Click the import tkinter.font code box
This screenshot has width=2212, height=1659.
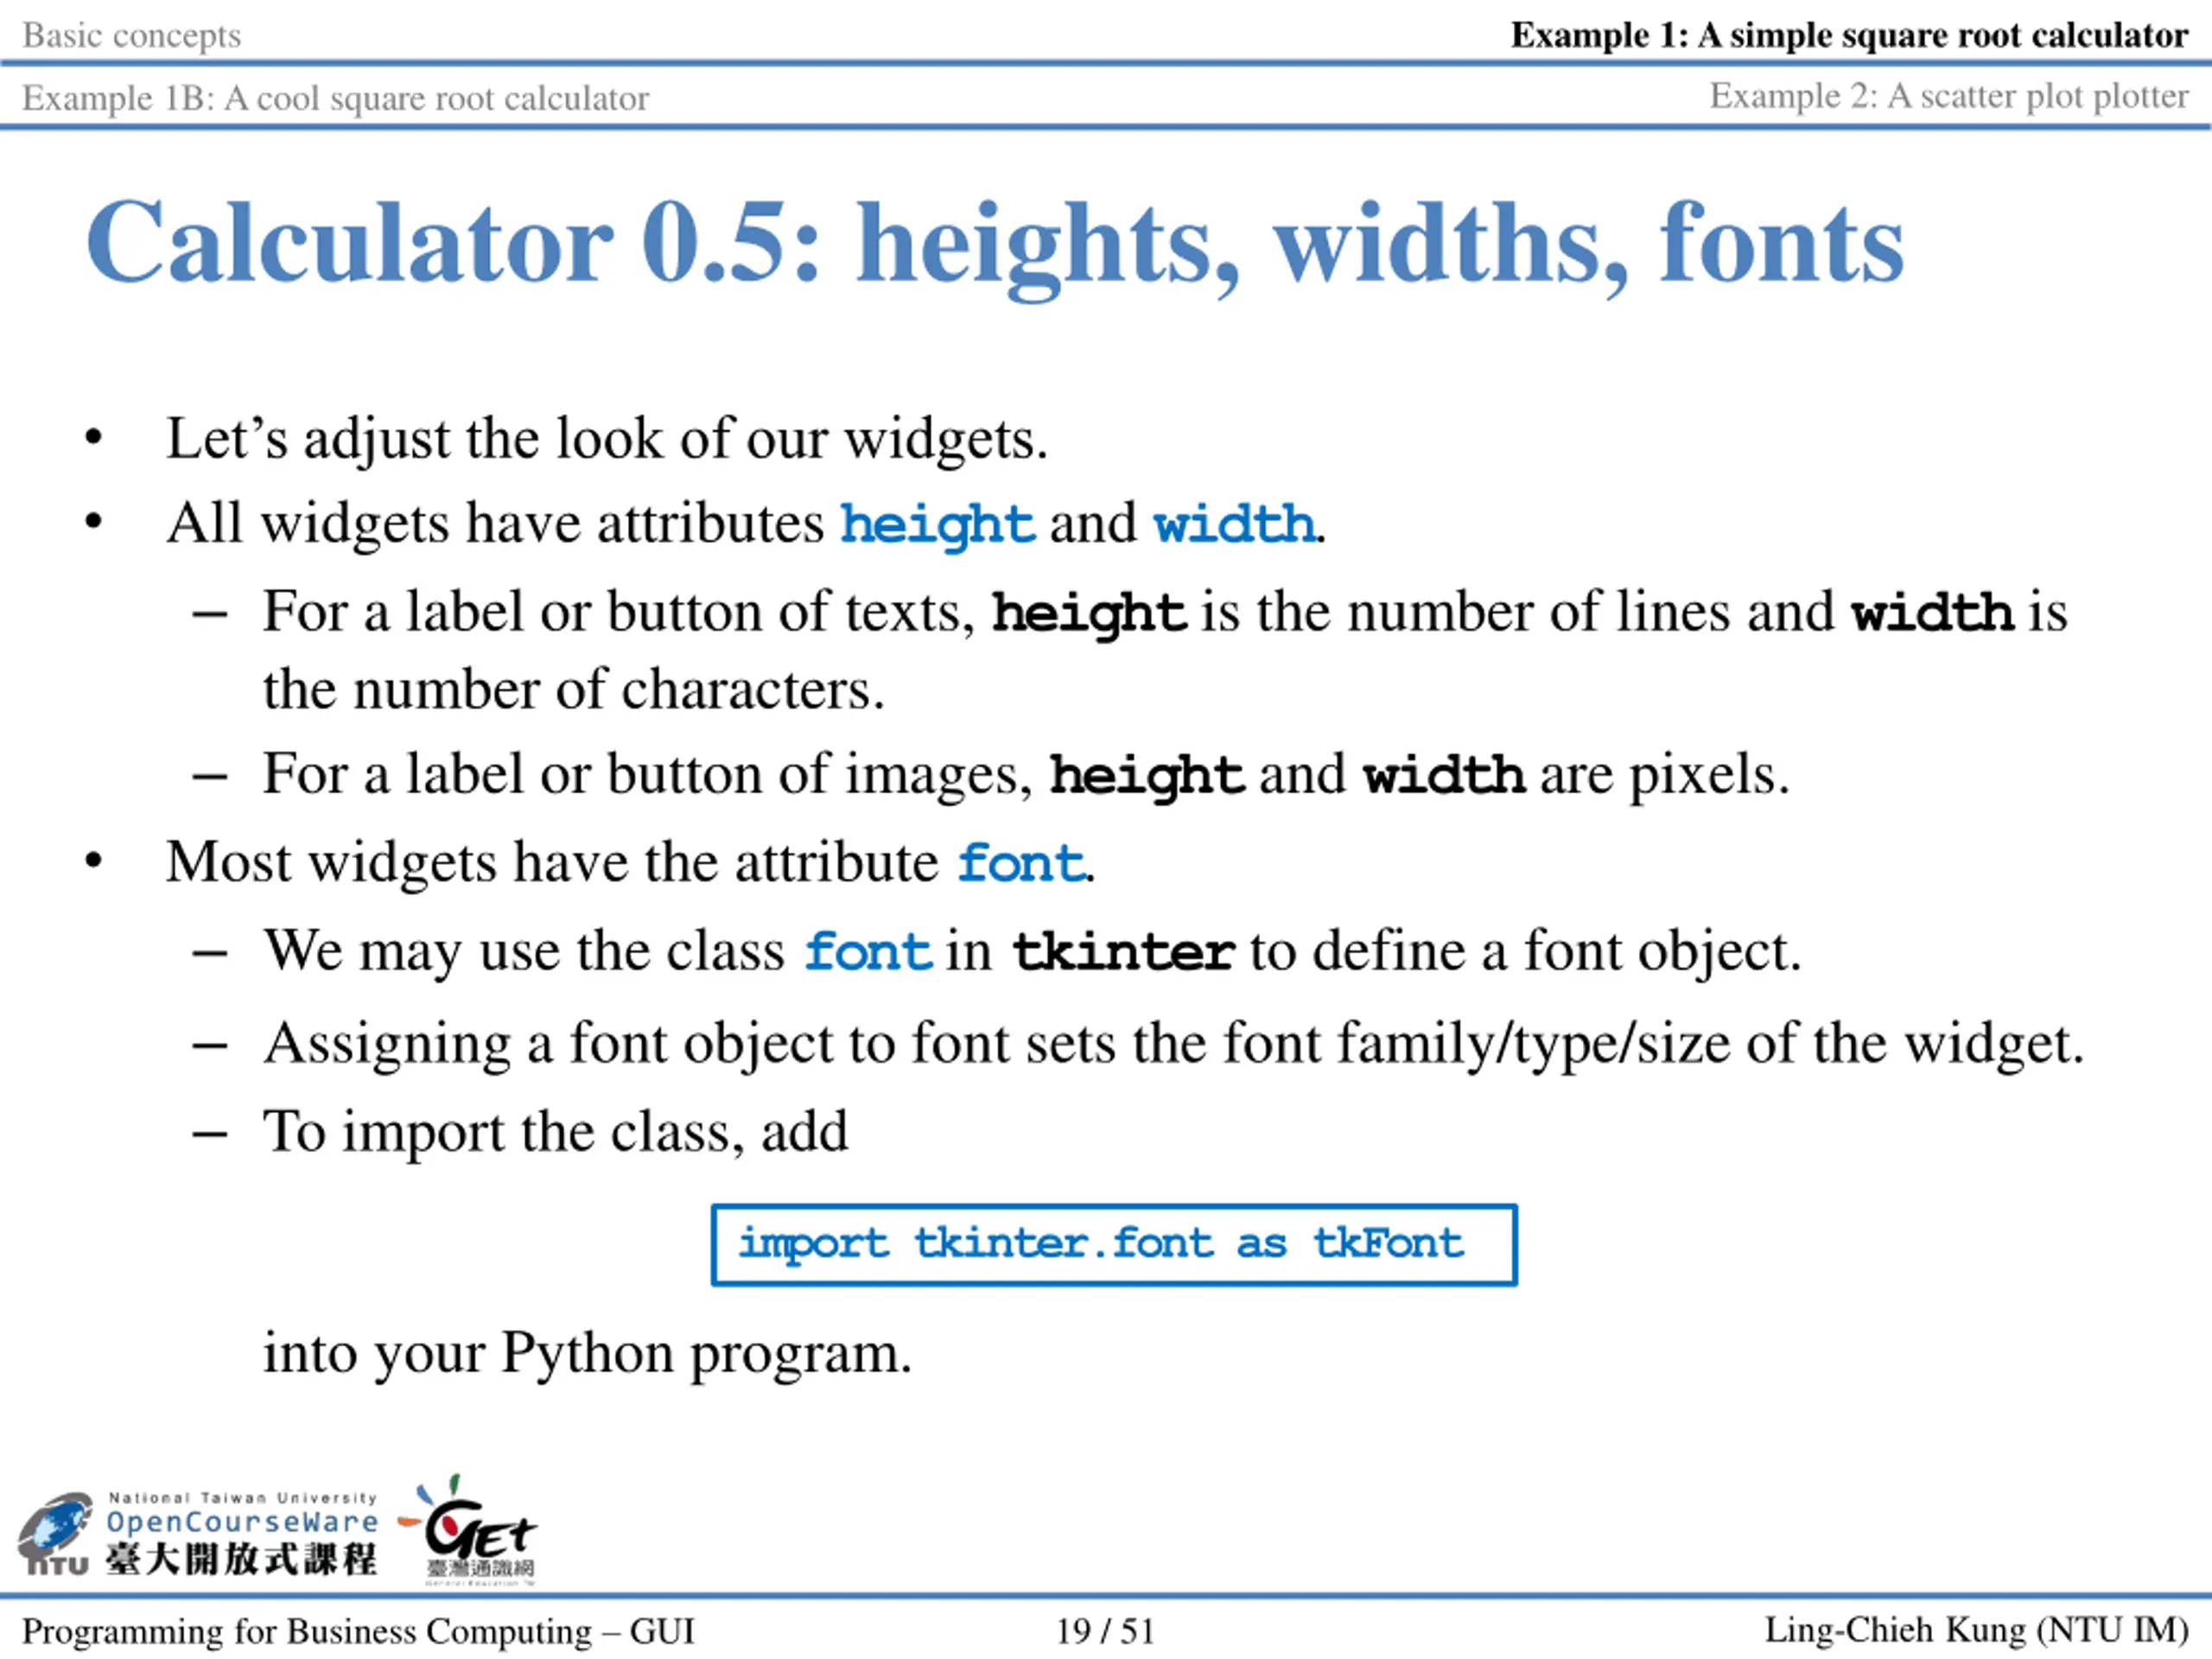[1113, 1244]
